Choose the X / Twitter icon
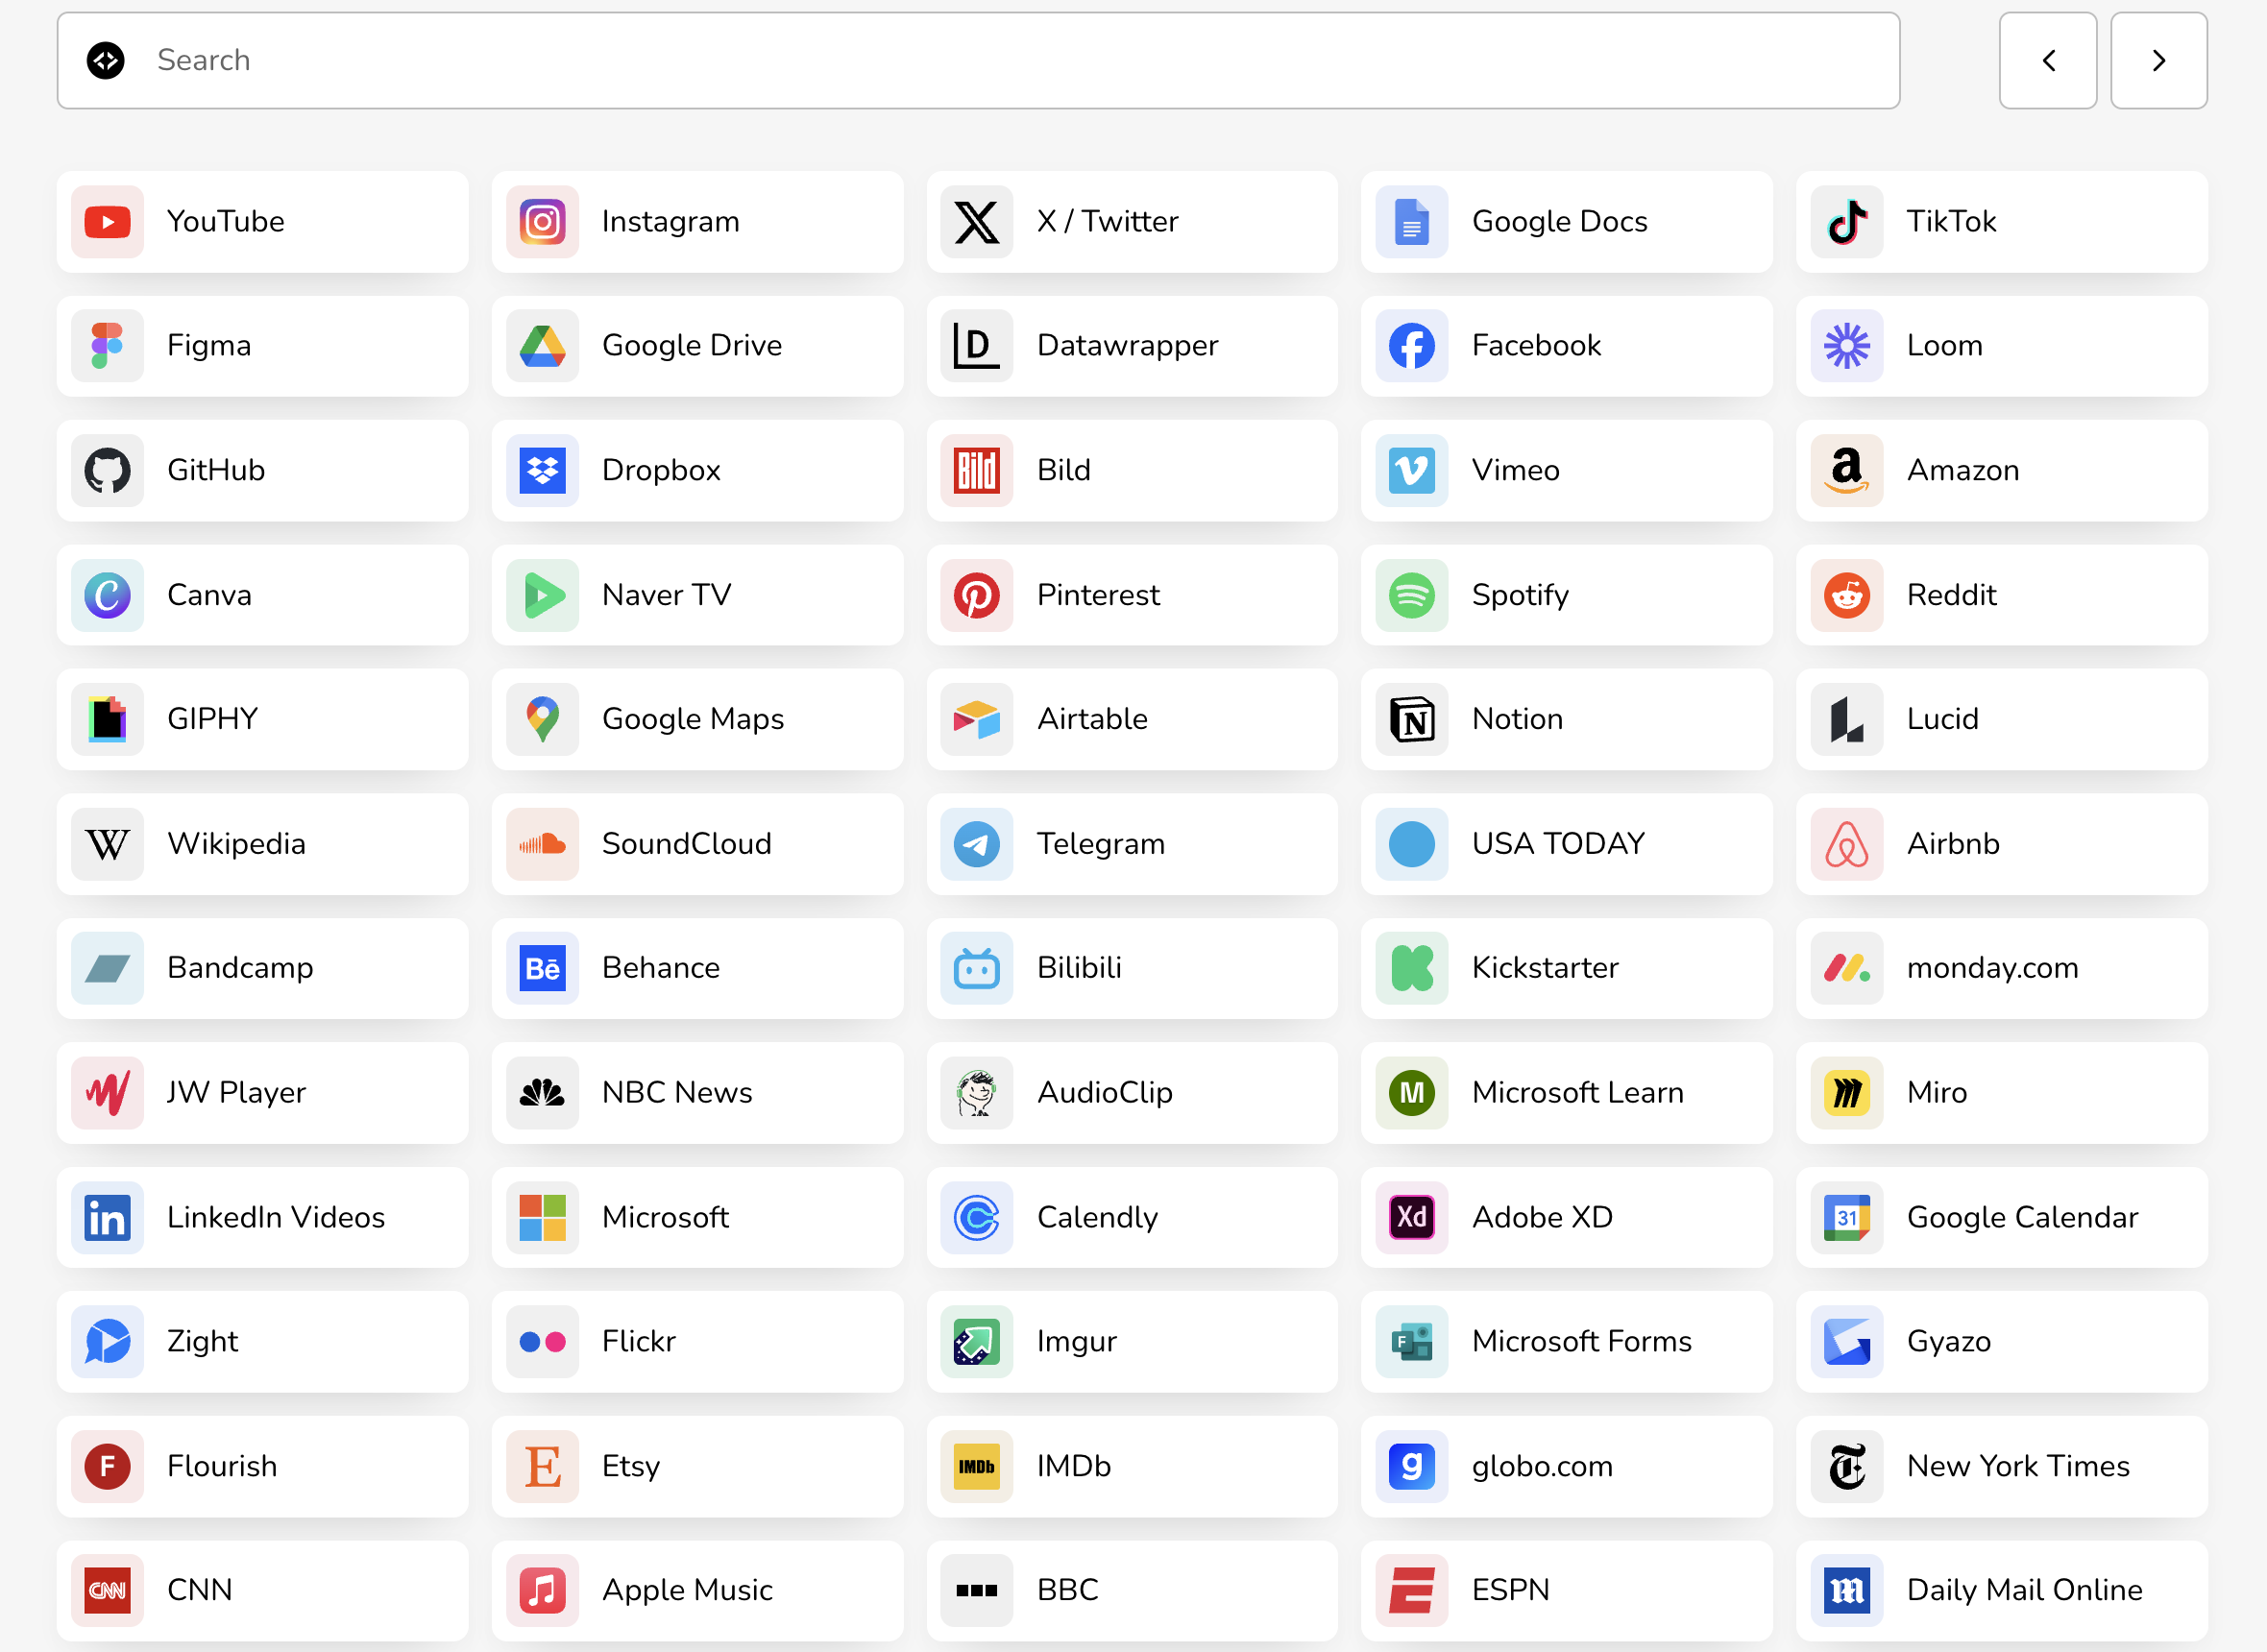This screenshot has width=2267, height=1652. tap(976, 221)
